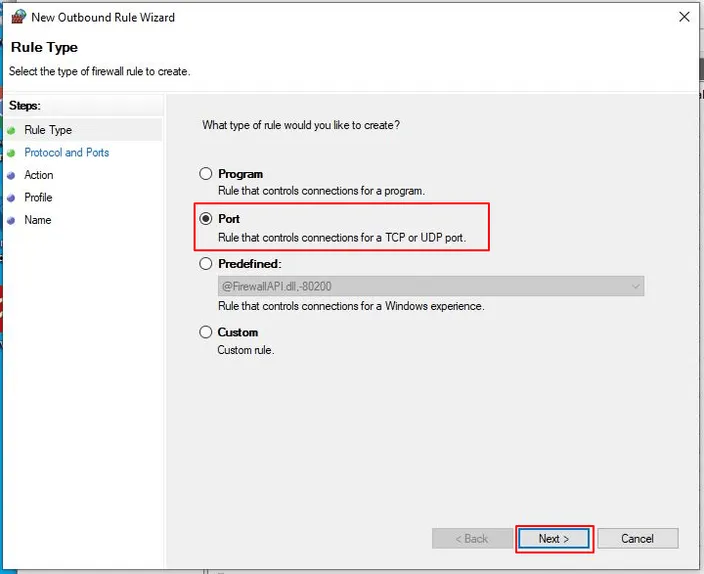The image size is (704, 574).
Task: Click the green bullet beside Protocol and Ports
Action: 11,153
